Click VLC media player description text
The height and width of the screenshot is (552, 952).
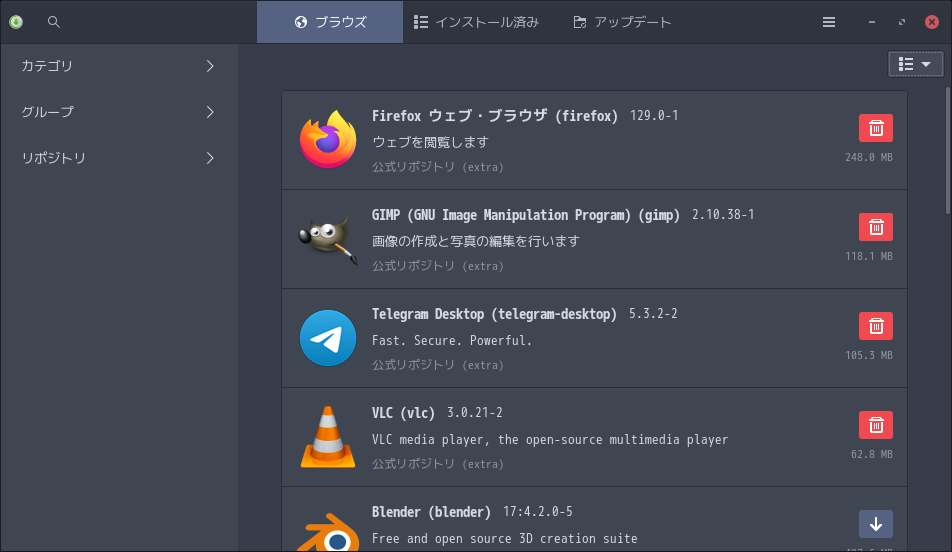550,439
